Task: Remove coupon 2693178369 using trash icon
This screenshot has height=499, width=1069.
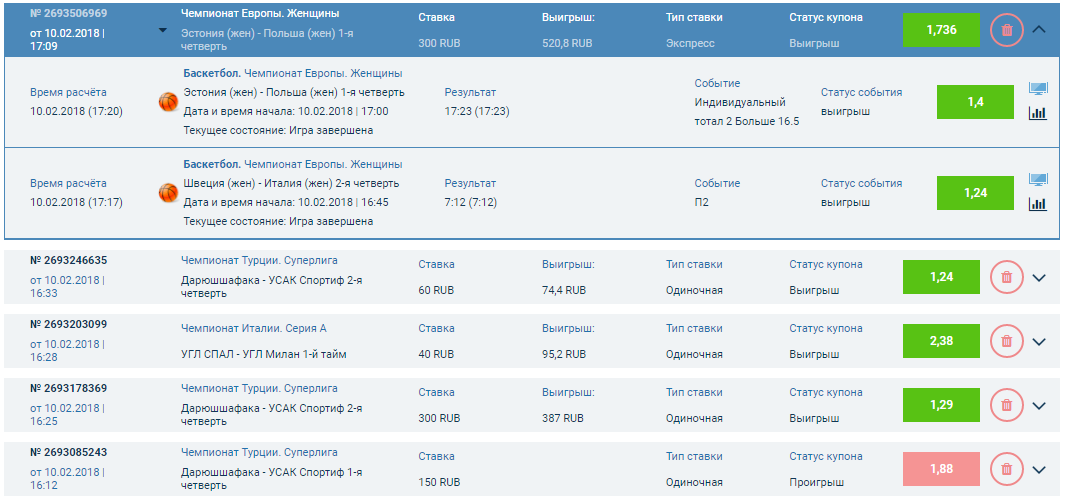Action: coord(1006,405)
